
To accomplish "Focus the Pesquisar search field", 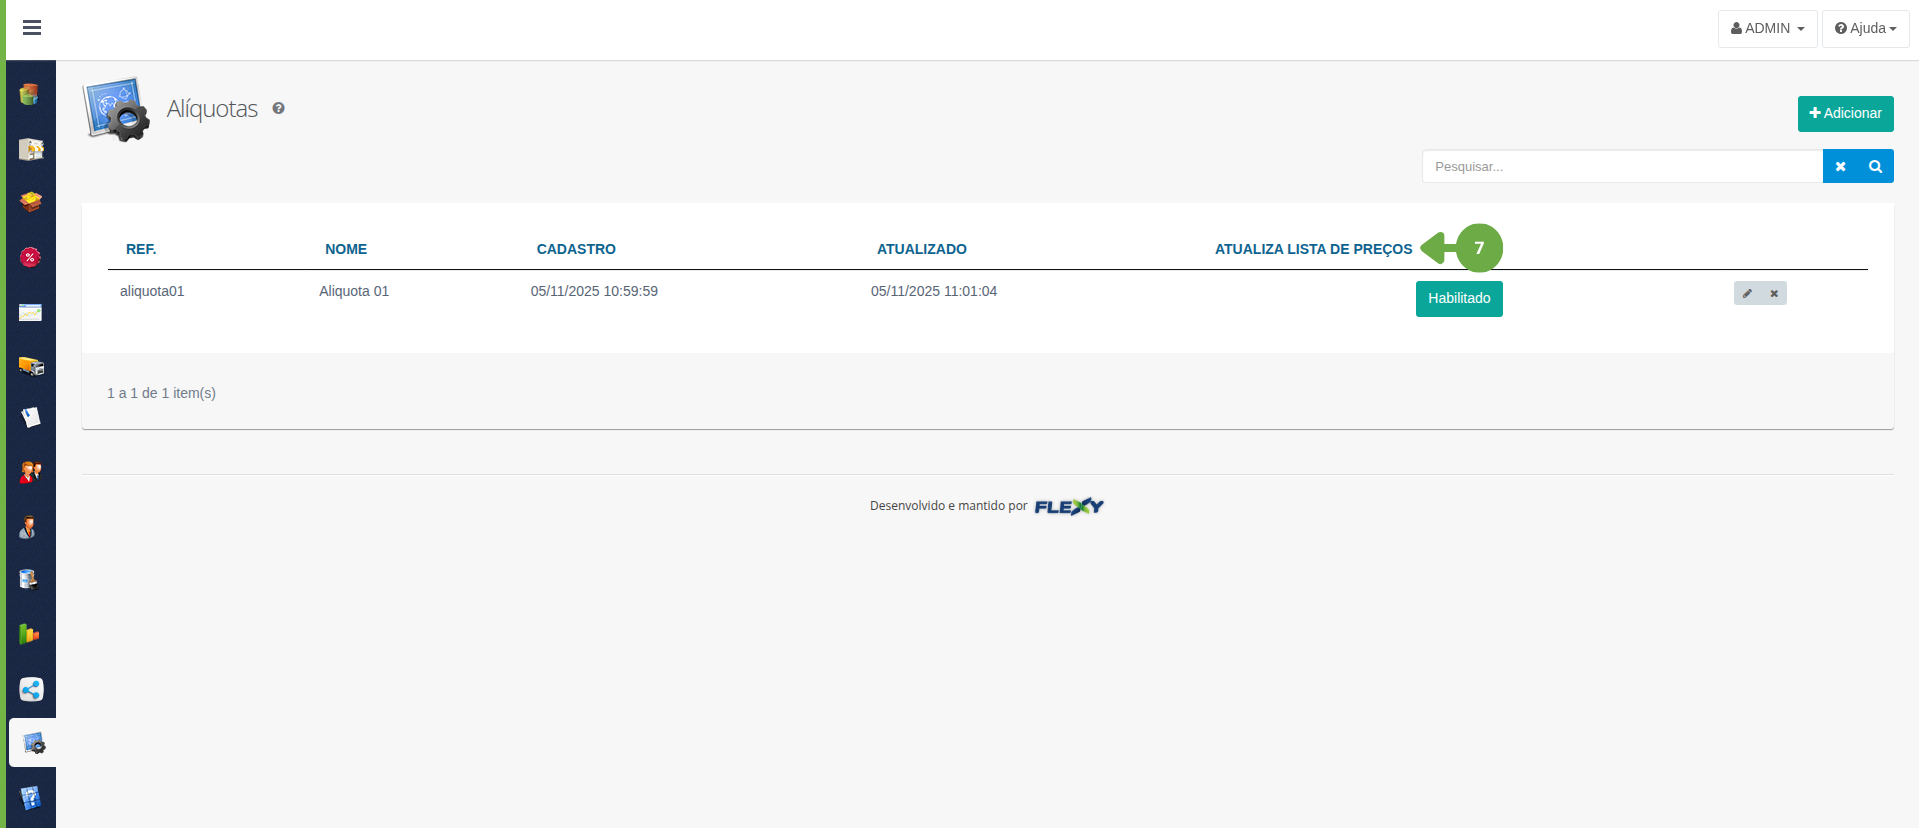I will [x=1621, y=166].
